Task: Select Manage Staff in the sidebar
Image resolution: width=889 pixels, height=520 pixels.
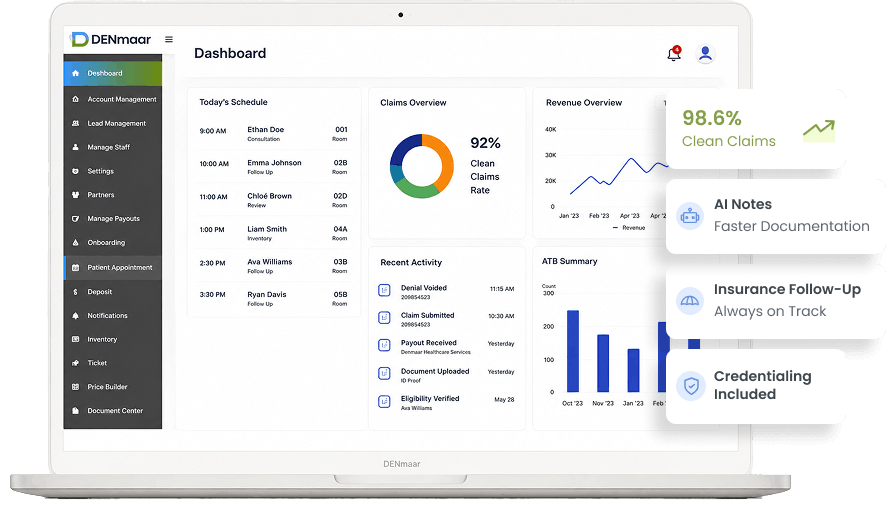Action: (x=113, y=147)
